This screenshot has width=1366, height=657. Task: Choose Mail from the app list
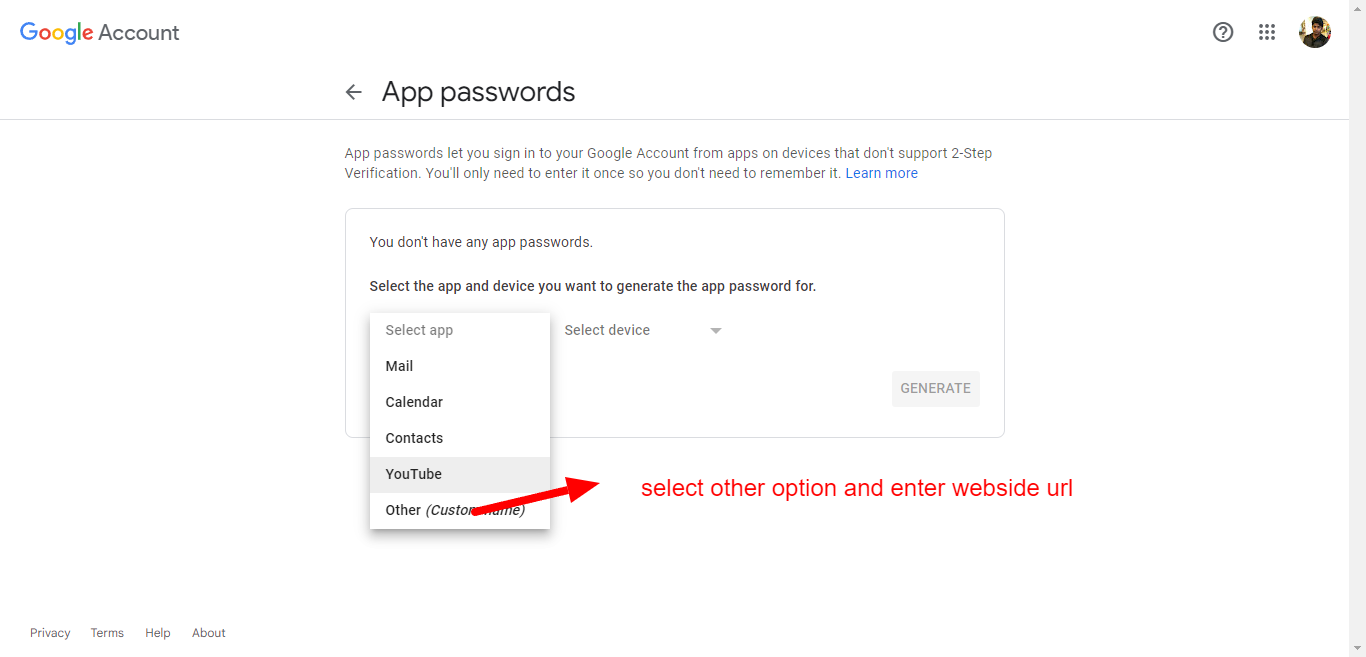pyautogui.click(x=399, y=366)
